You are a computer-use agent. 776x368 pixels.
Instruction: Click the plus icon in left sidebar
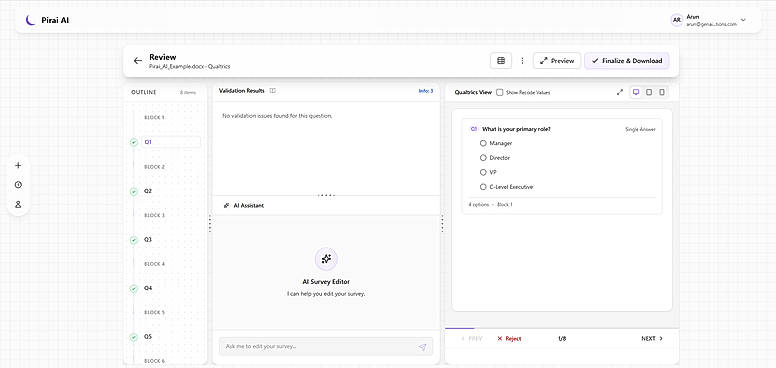coord(18,165)
